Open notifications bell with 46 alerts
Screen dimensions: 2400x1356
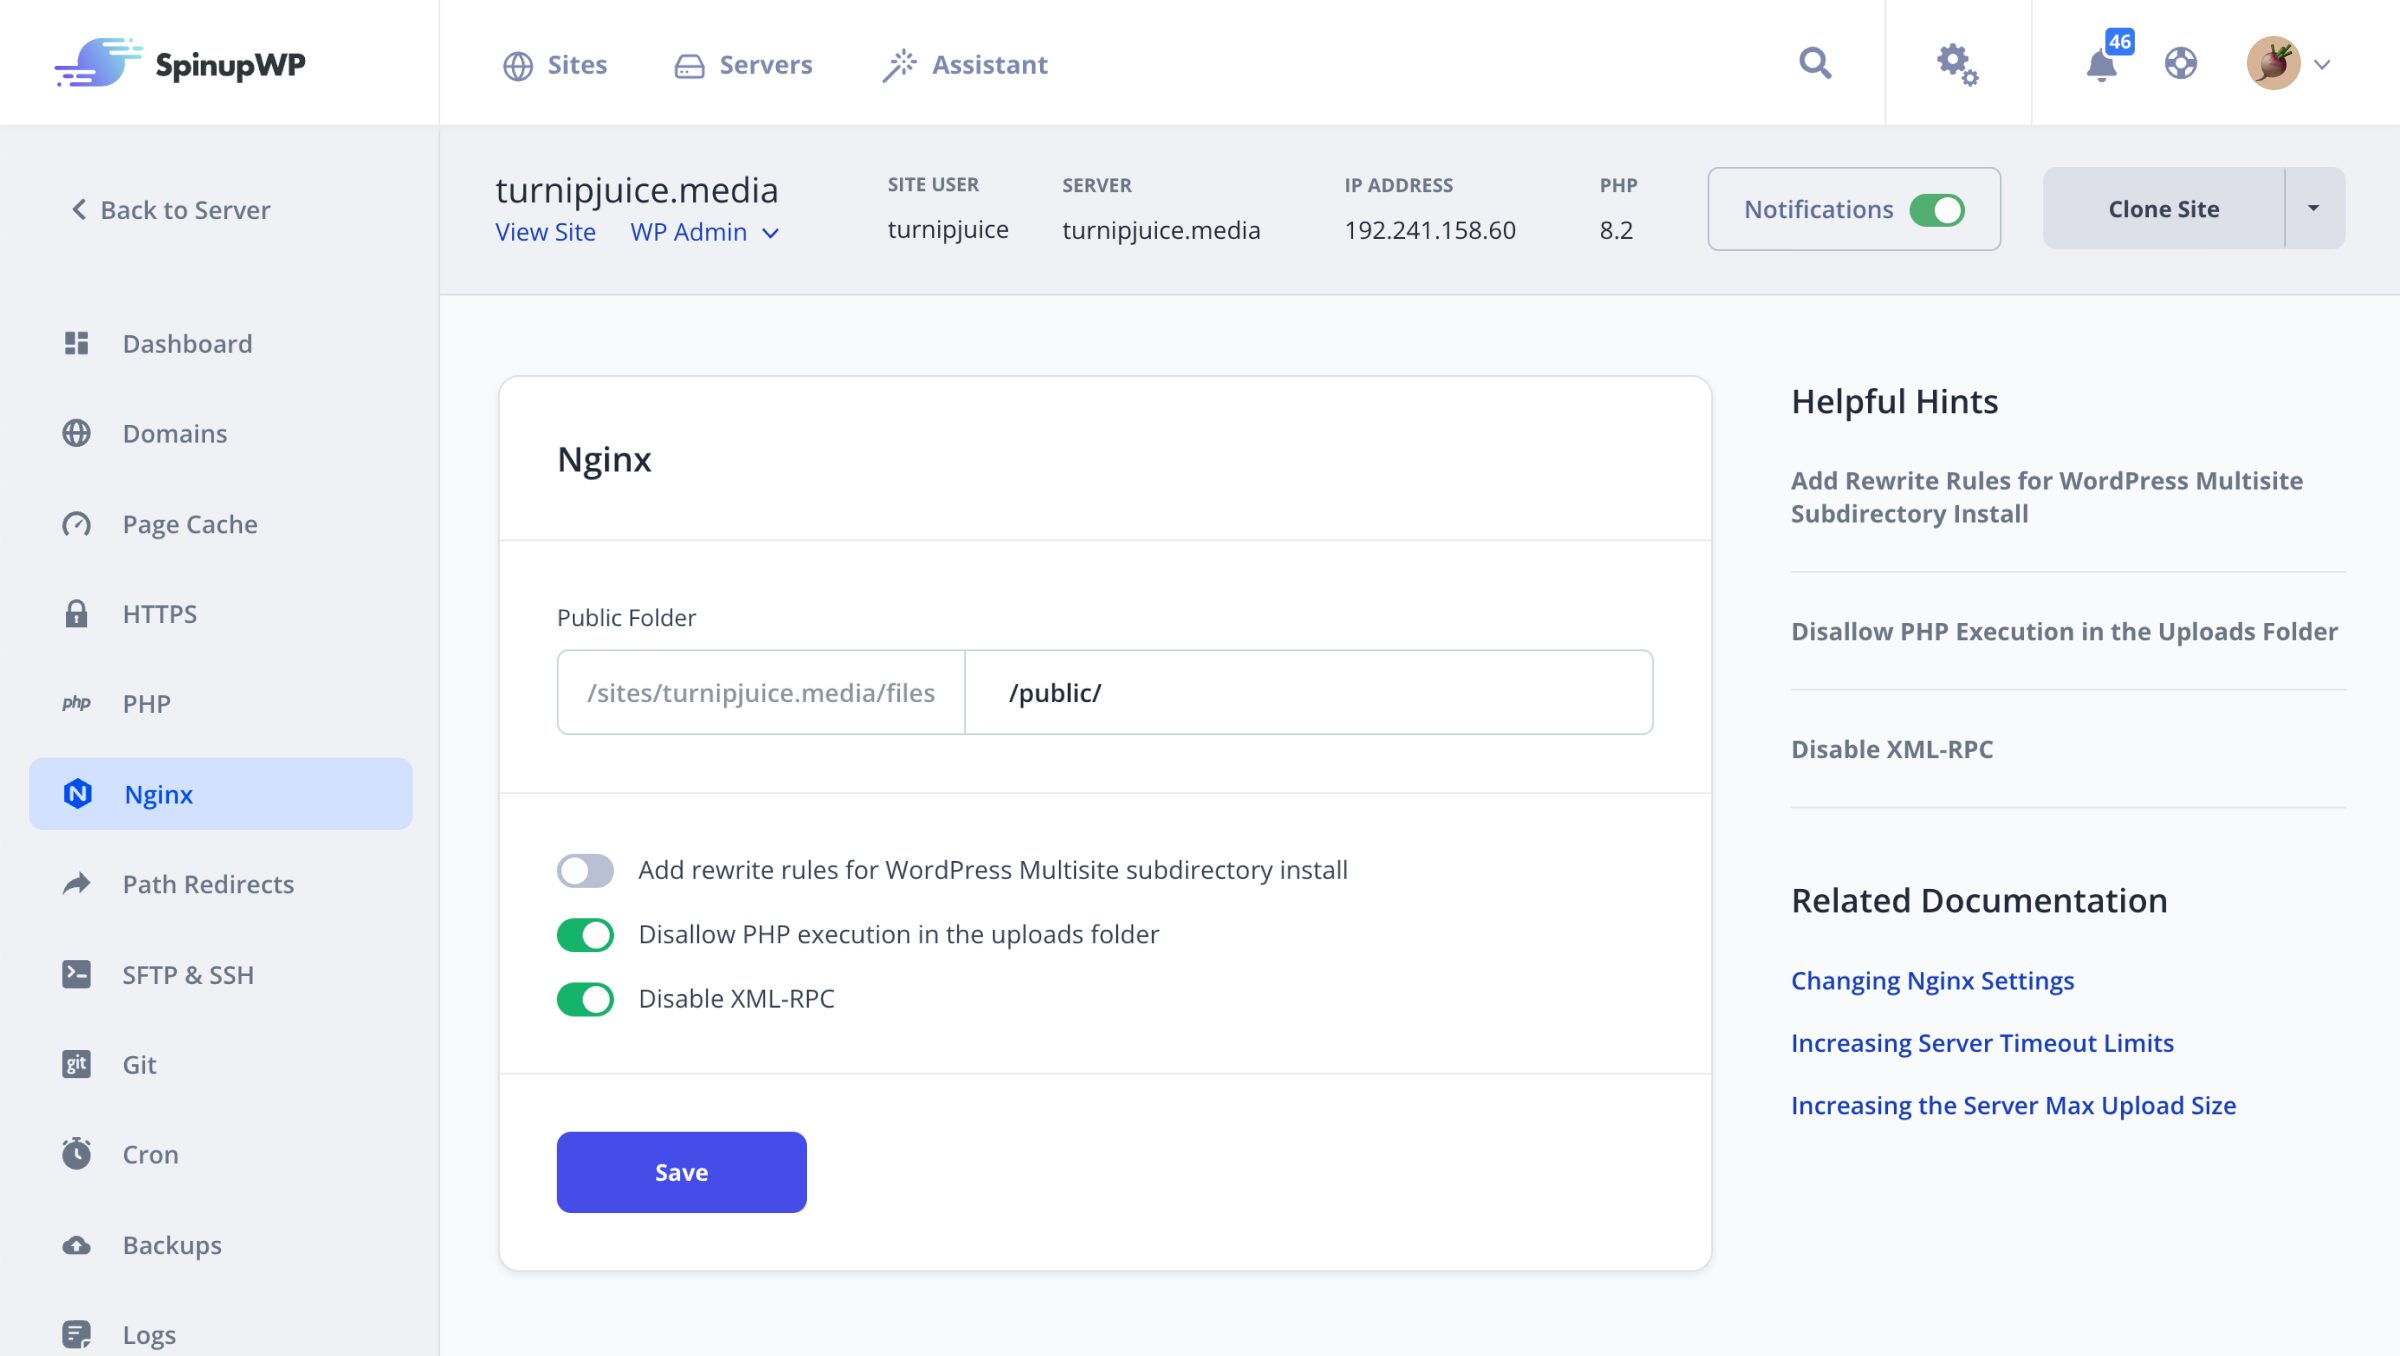(2100, 65)
